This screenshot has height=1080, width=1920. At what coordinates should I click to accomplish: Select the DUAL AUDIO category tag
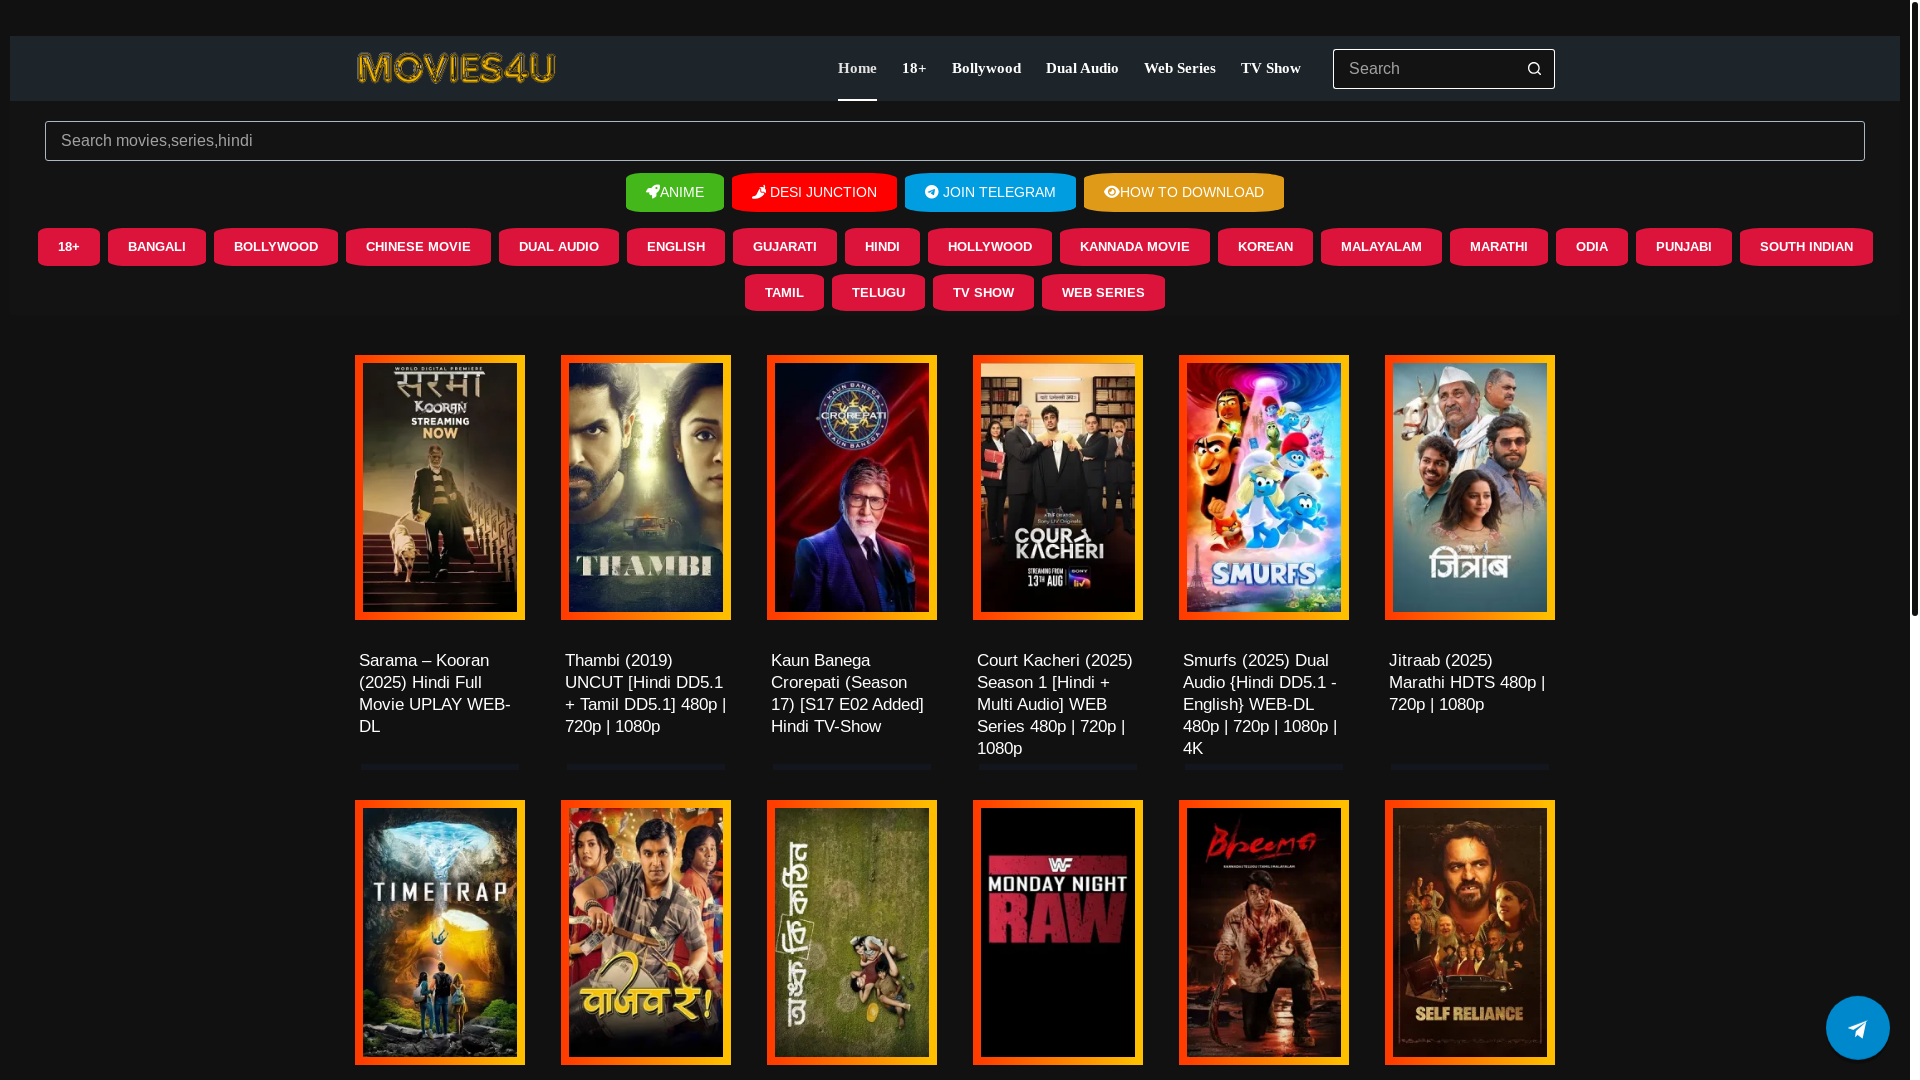point(559,247)
